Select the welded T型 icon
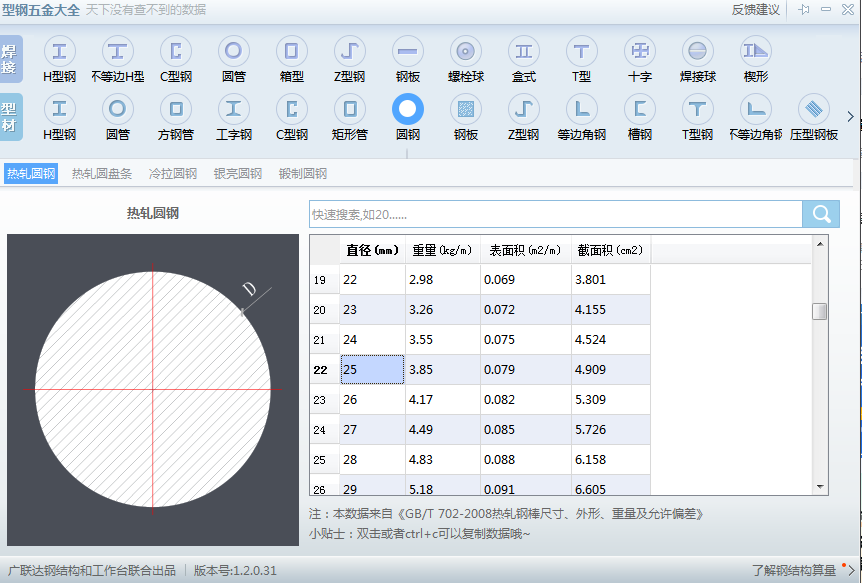The height and width of the screenshot is (583, 862). (x=582, y=52)
